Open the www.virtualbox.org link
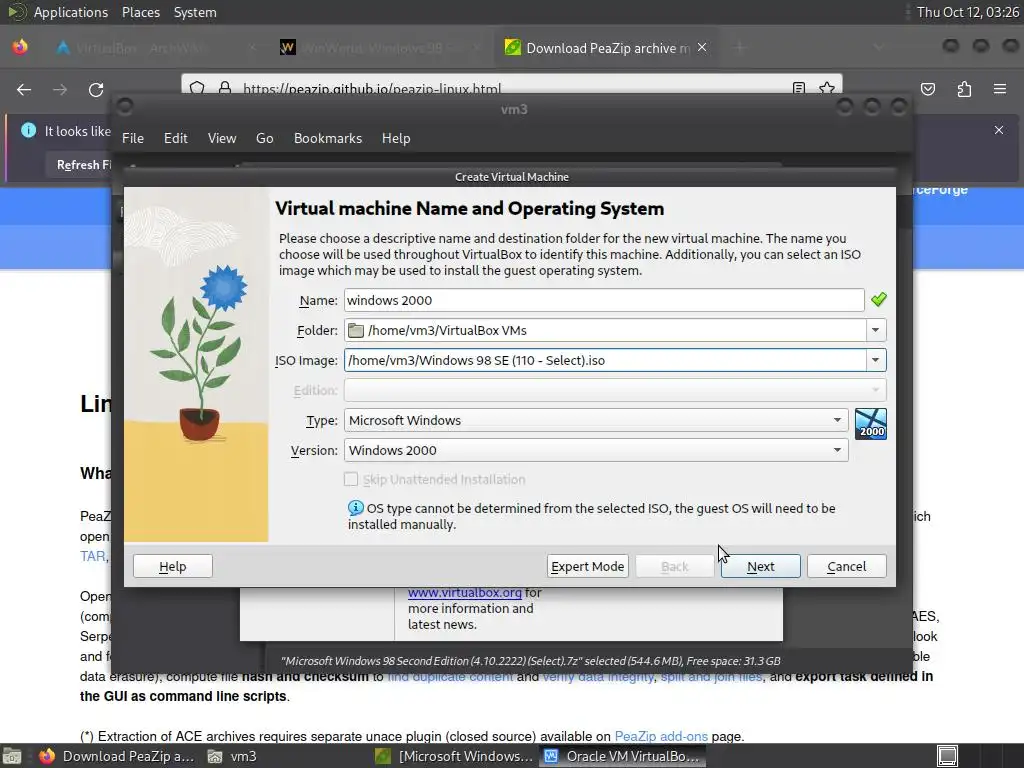The width and height of the screenshot is (1024, 768). coord(465,592)
